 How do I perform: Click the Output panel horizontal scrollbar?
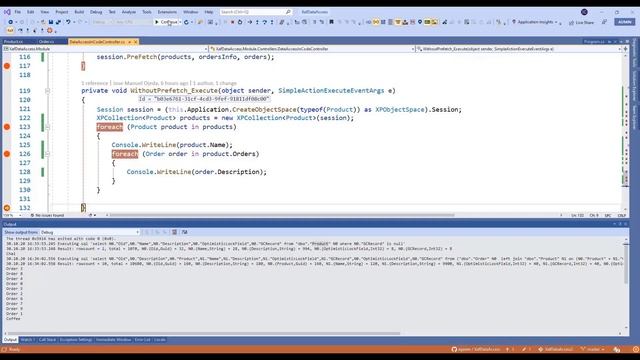pos(203,333)
